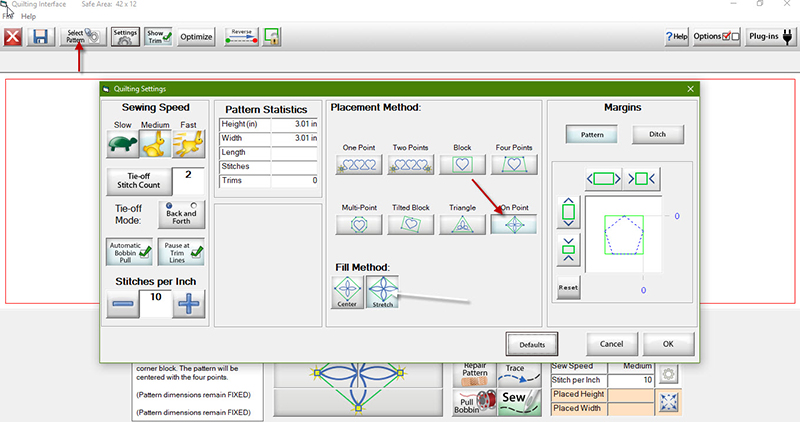
Task: Click the Defaults button
Action: (x=532, y=344)
